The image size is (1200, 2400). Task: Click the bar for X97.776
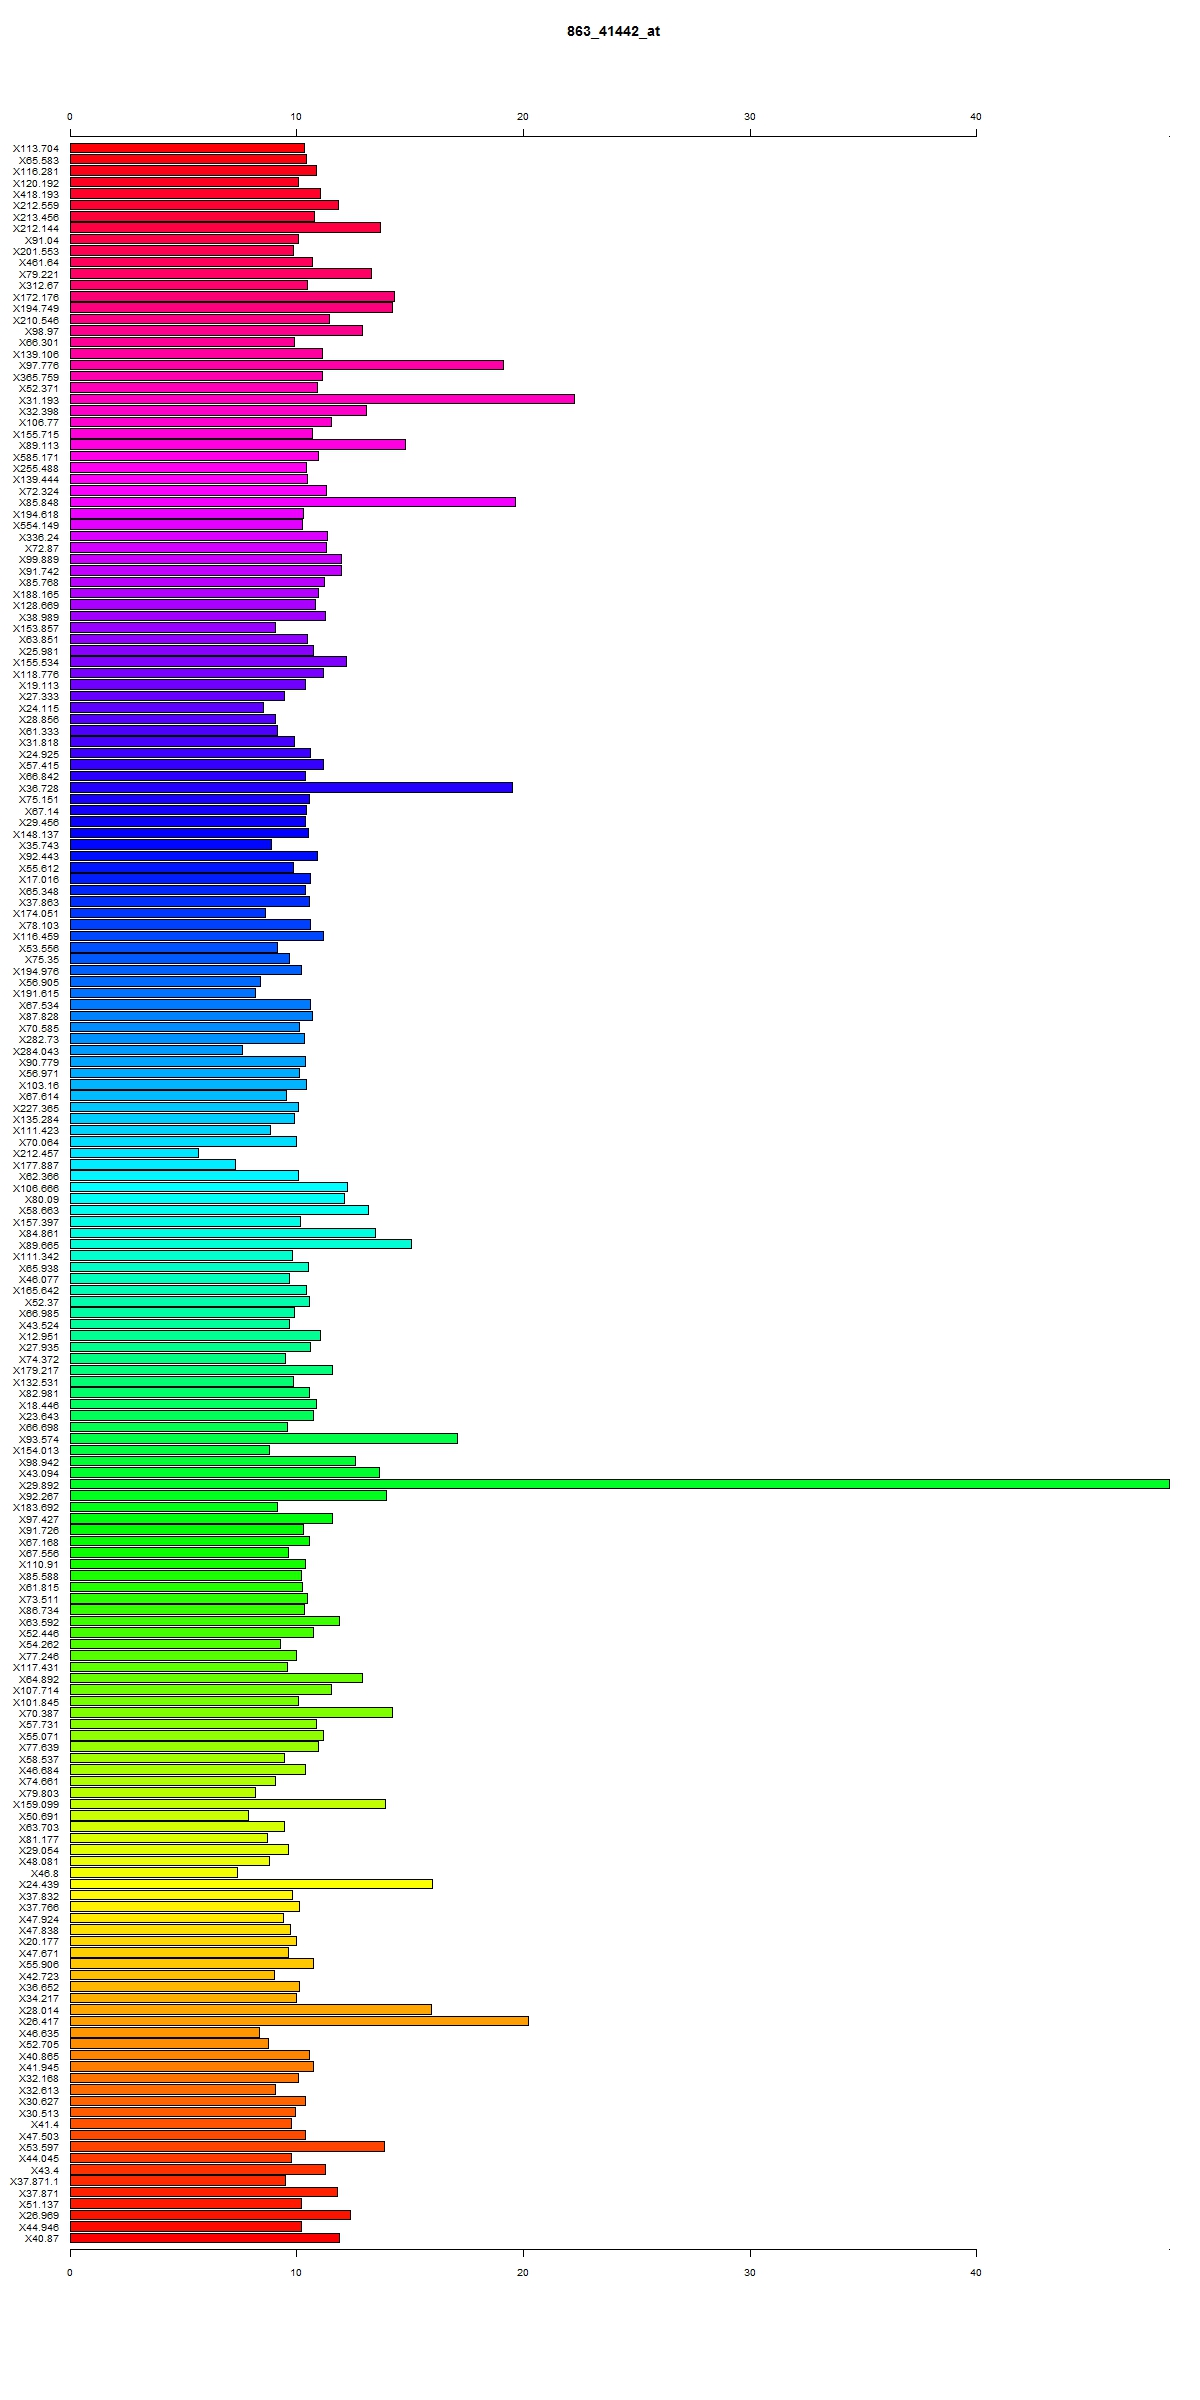pos(287,365)
